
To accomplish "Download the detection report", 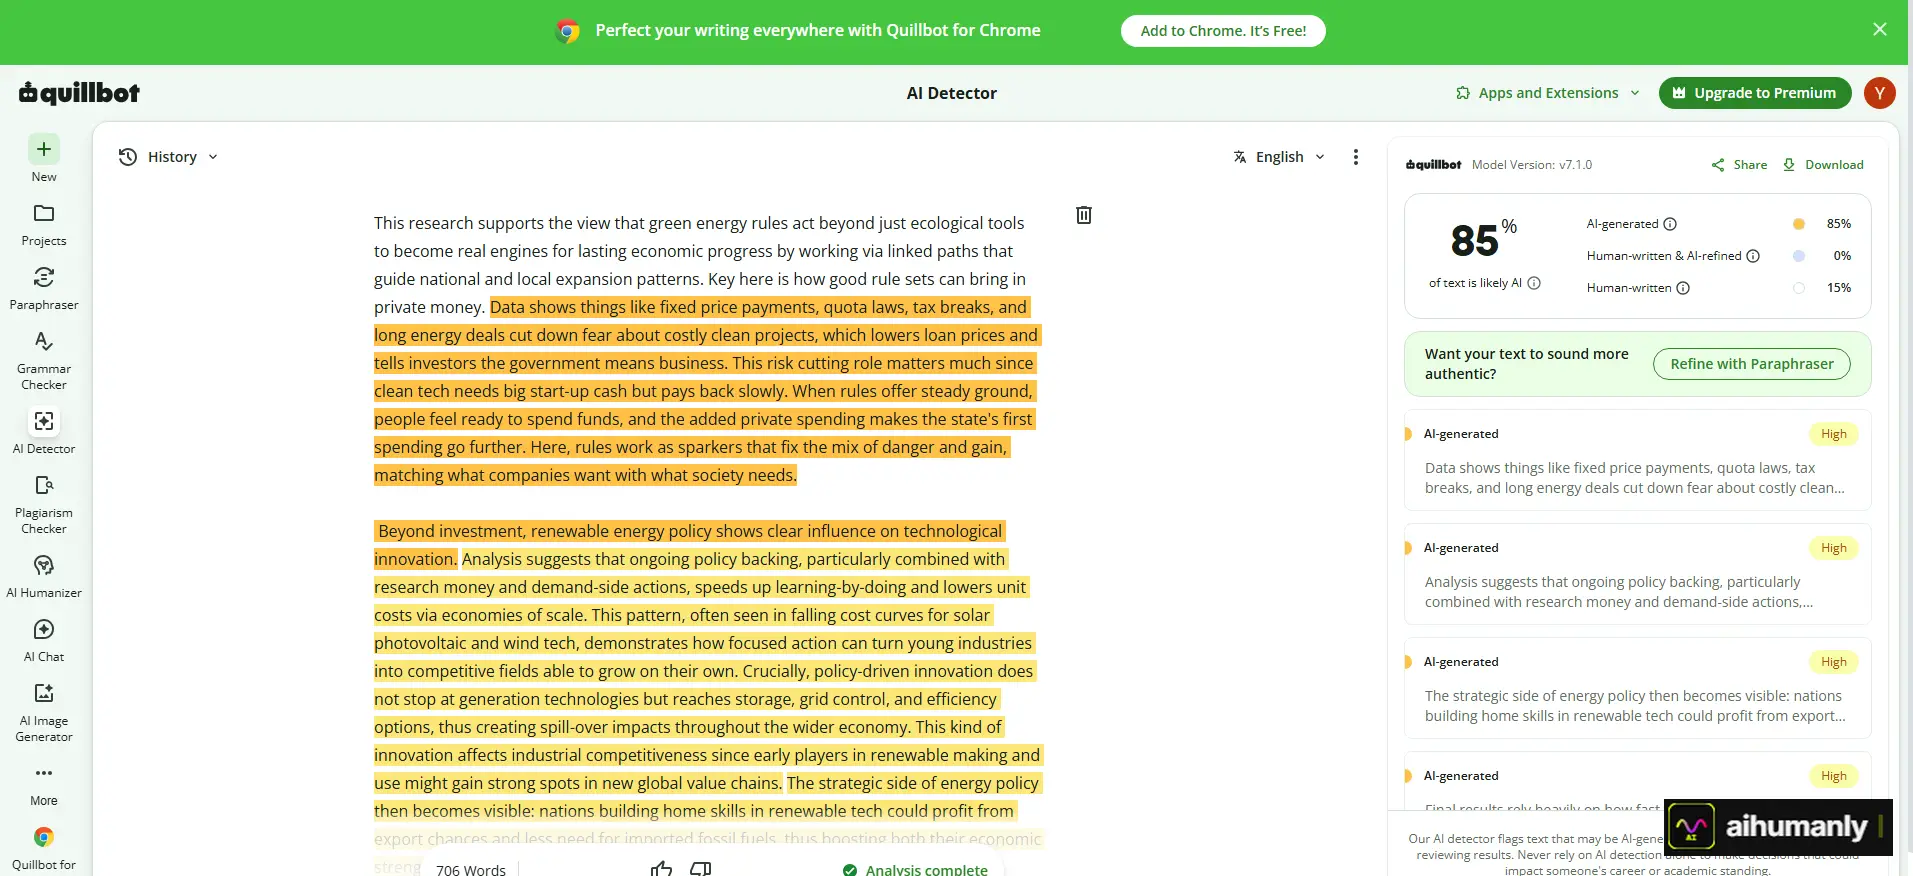I will pos(1823,165).
